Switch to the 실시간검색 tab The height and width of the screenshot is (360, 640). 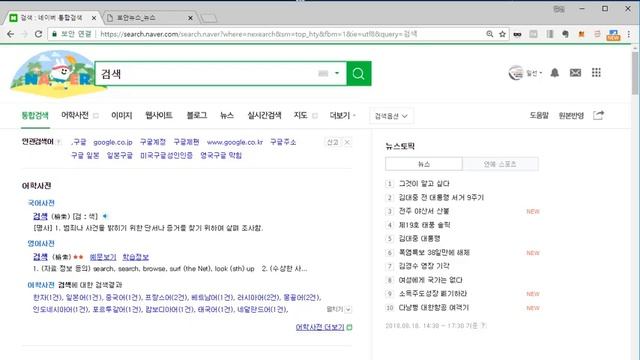tap(264, 116)
